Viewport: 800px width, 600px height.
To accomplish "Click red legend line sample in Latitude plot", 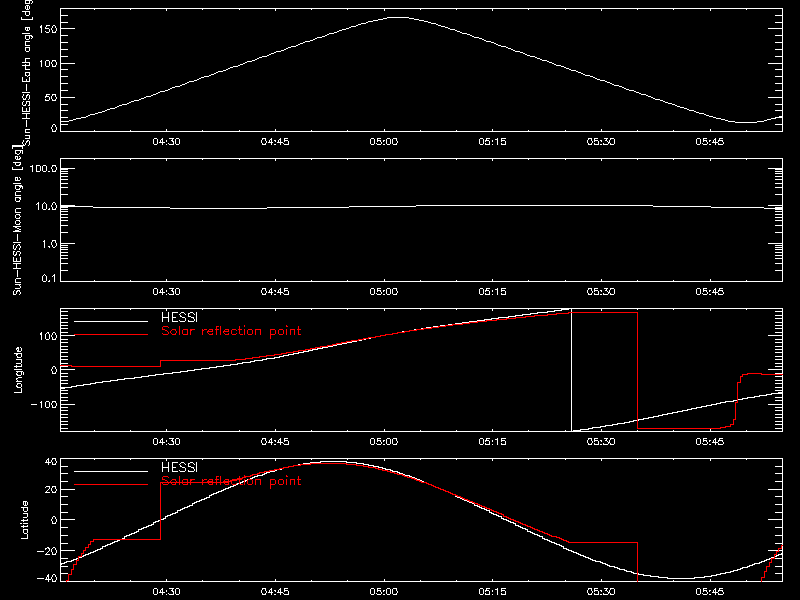I will (111, 485).
